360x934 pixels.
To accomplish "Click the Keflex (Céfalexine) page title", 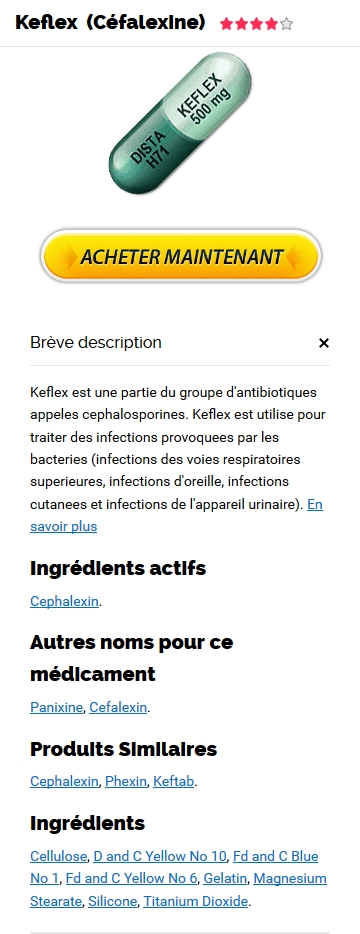I will [110, 23].
